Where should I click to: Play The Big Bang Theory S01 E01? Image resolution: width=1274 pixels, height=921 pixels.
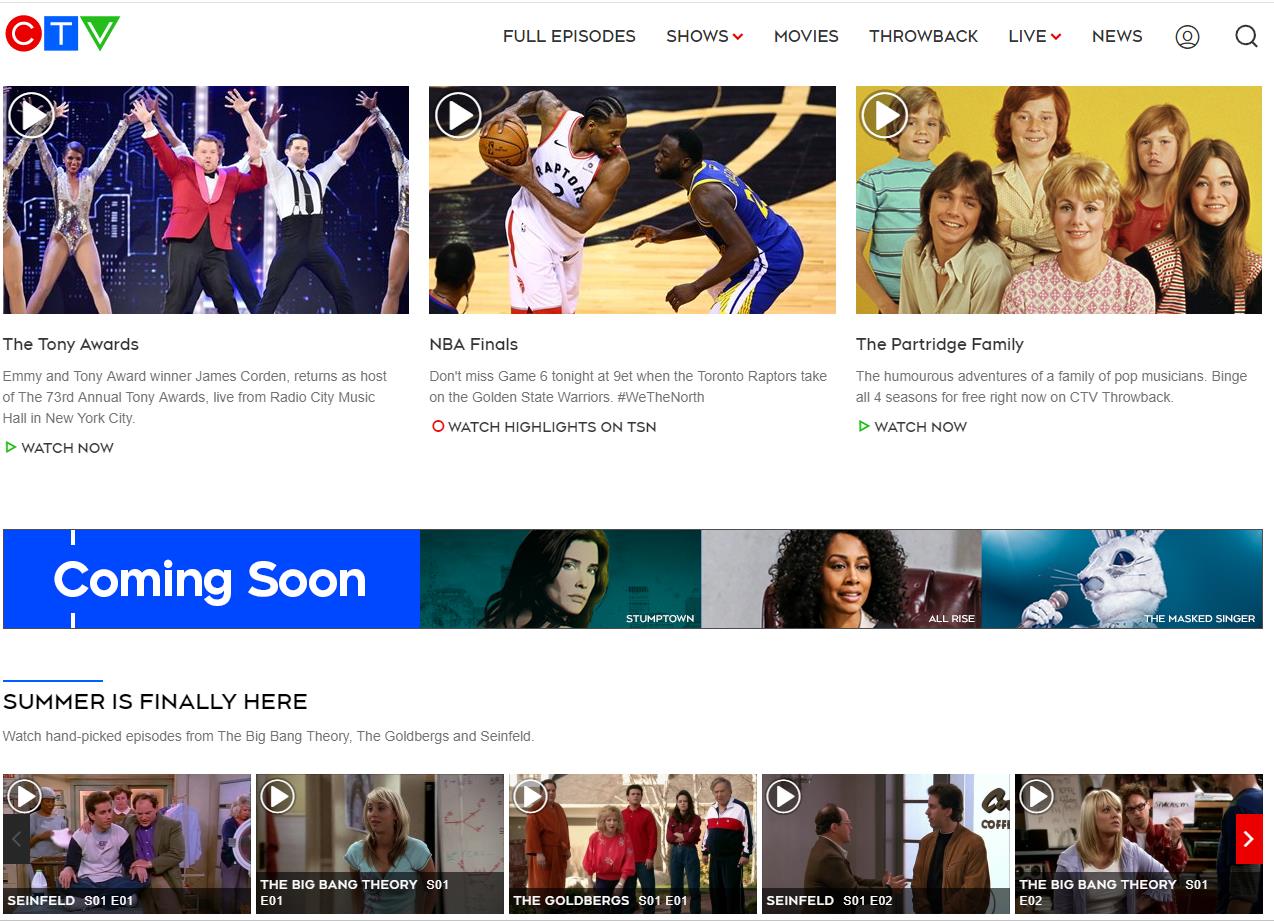click(x=380, y=844)
